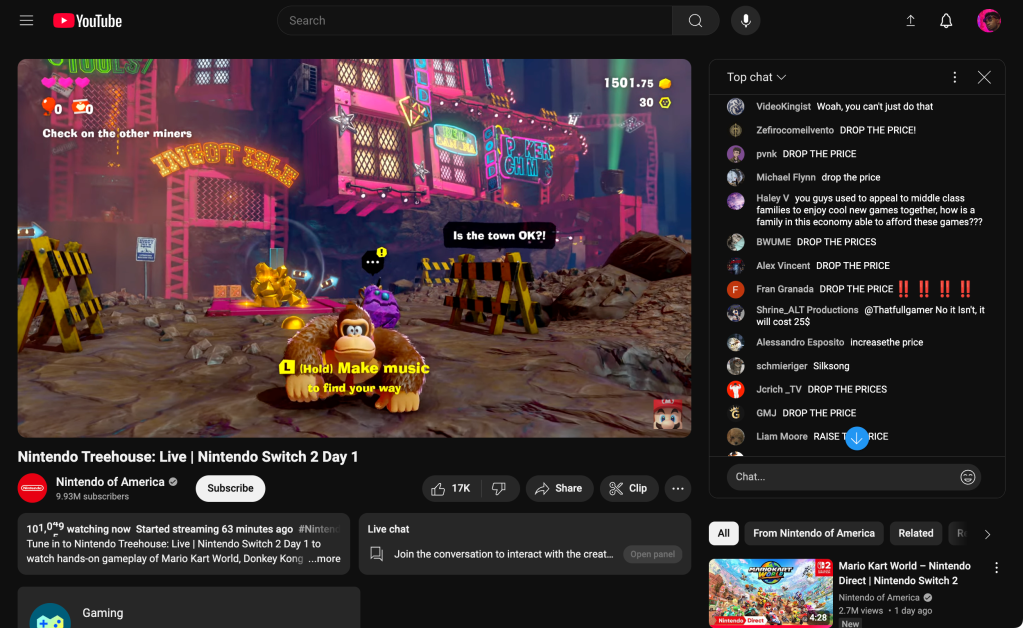Click the YouTube home logo

[87, 21]
